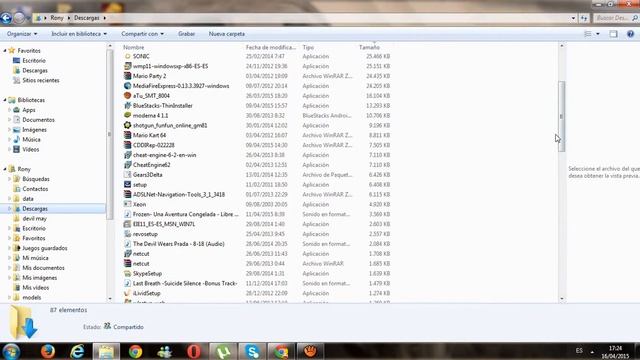Screen dimensions: 640x360
Task: Go back with the navigation arrow
Action: 6,18
